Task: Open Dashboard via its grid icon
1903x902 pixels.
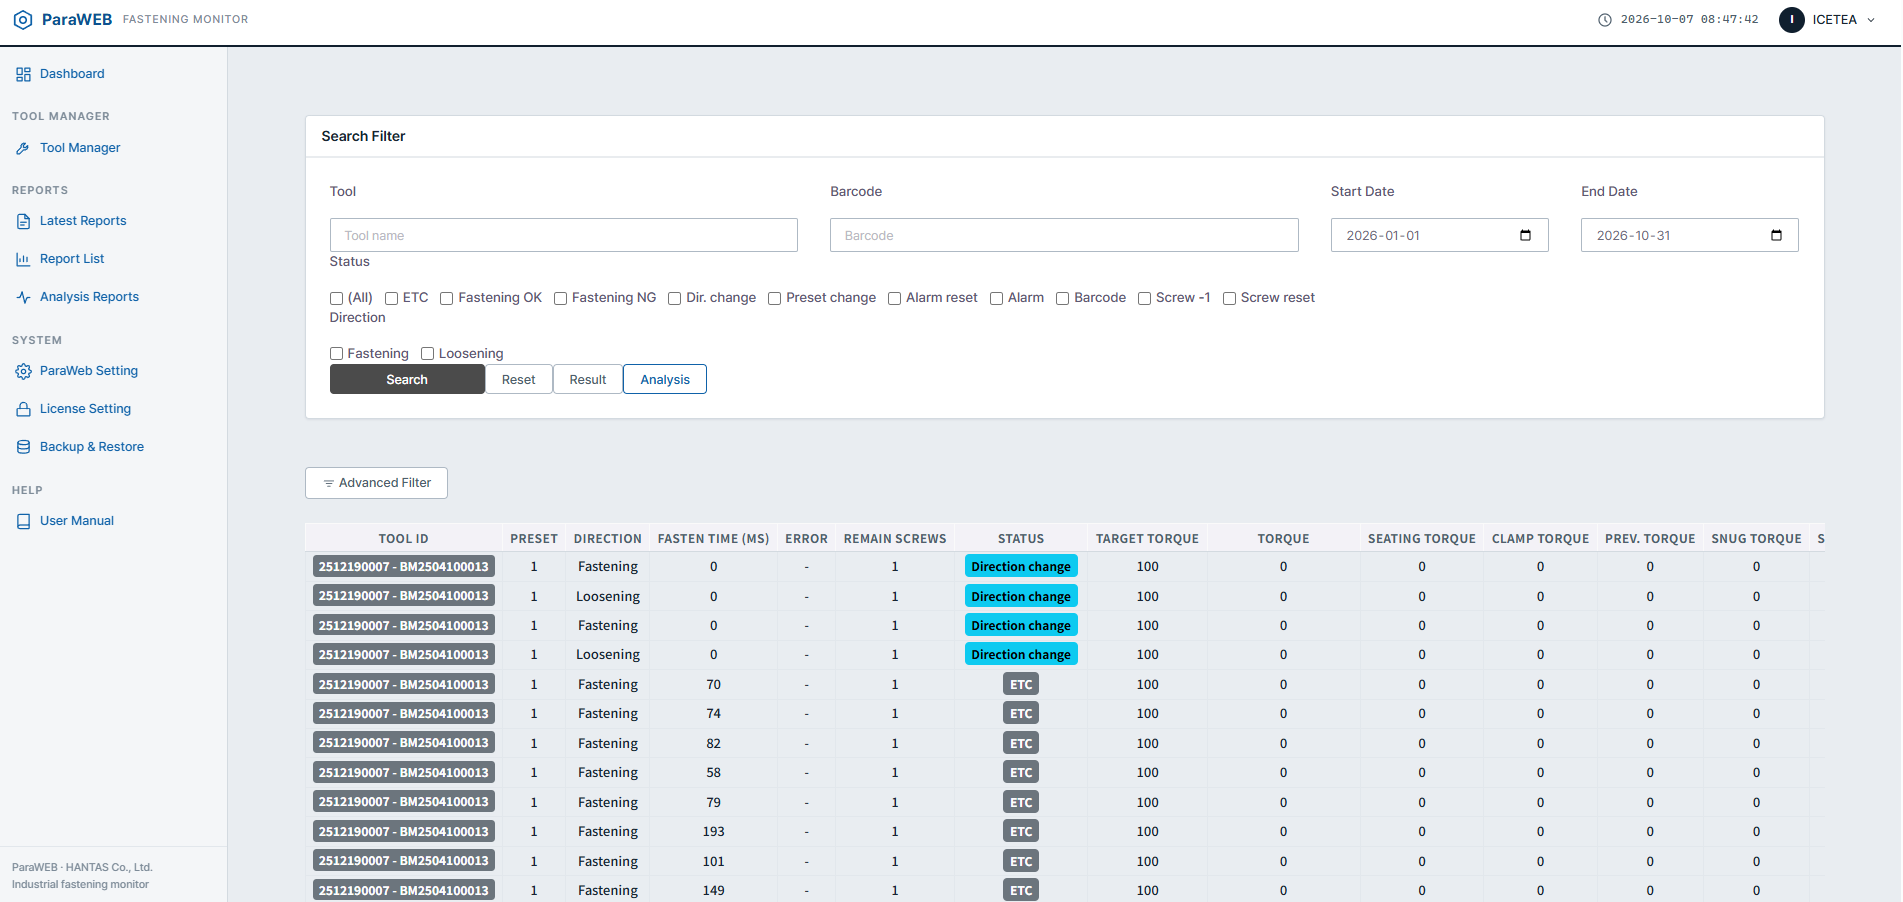Action: click(23, 74)
